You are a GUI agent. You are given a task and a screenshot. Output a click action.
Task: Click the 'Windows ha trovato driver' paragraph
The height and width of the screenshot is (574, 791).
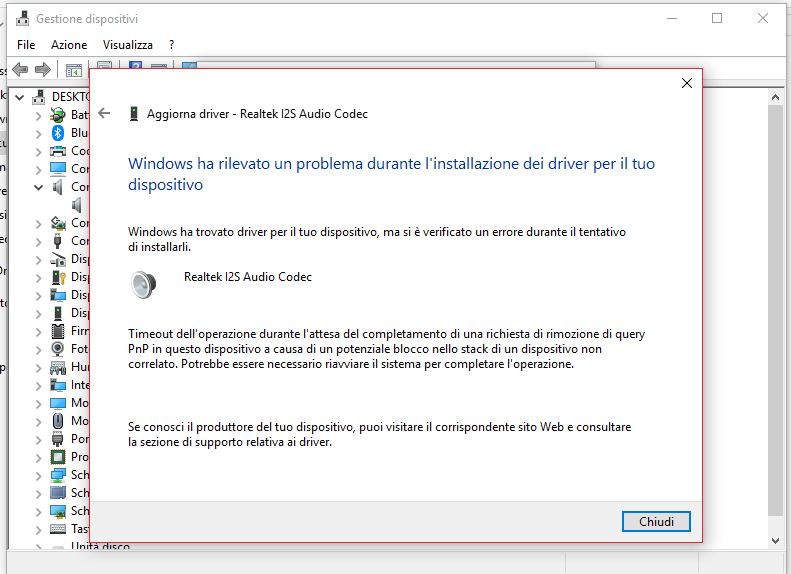(377, 239)
